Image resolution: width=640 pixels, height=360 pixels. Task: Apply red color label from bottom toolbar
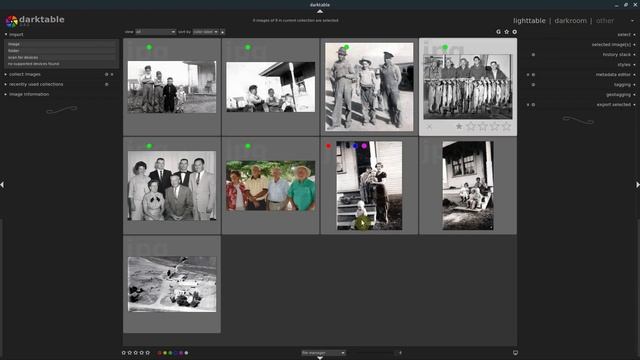pos(160,353)
